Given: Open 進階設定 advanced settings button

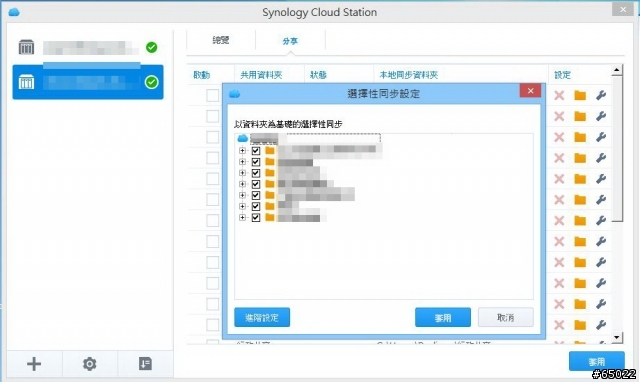Looking at the screenshot, I should (262, 318).
